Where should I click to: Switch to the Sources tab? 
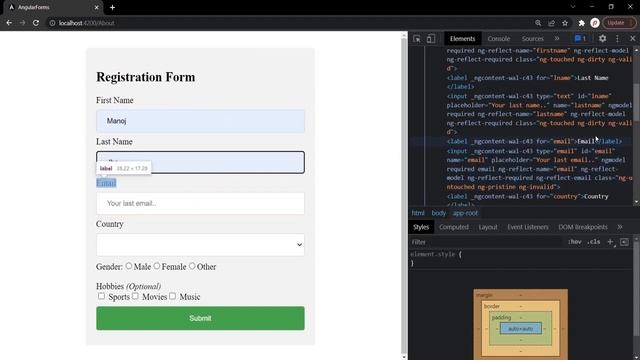pyautogui.click(x=533, y=39)
